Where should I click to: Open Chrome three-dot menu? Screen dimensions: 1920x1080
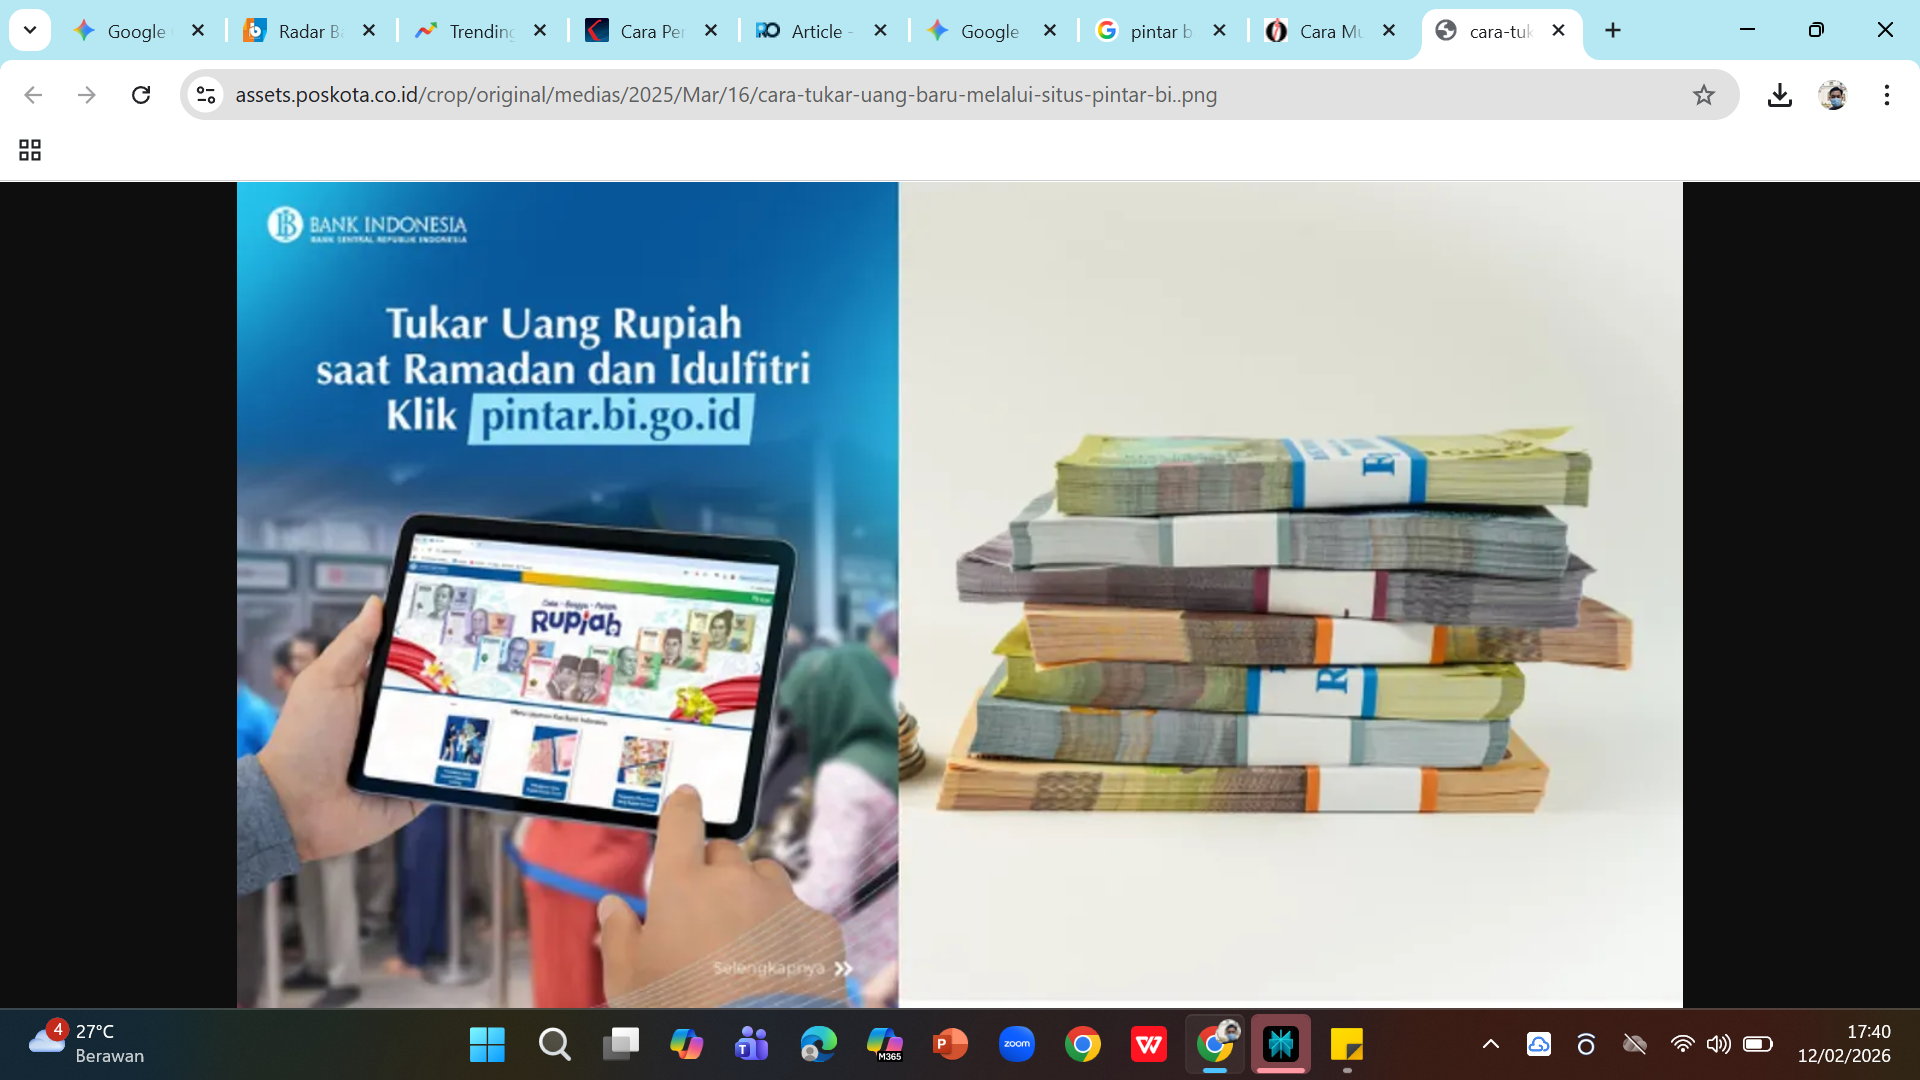pos(1887,95)
